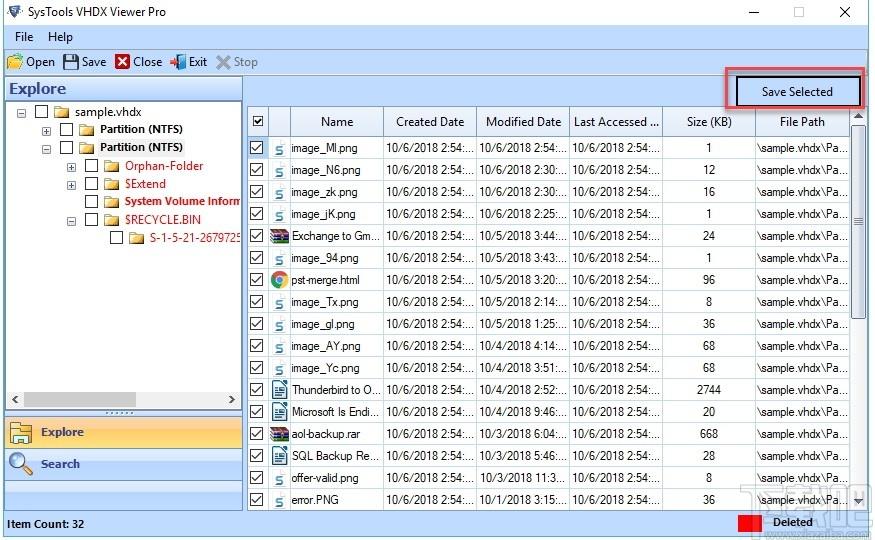Click the SysTools app logo in title bar
The image size is (875, 540).
pyautogui.click(x=15, y=11)
